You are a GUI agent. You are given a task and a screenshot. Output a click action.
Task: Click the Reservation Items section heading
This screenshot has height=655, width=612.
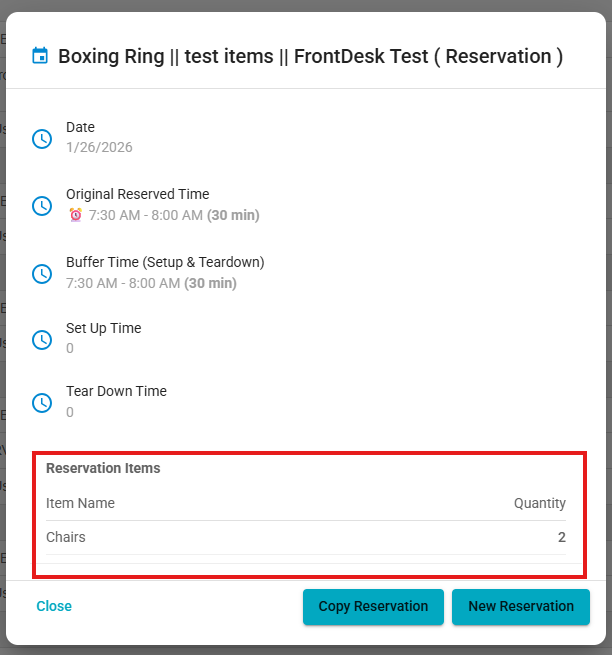click(x=103, y=468)
